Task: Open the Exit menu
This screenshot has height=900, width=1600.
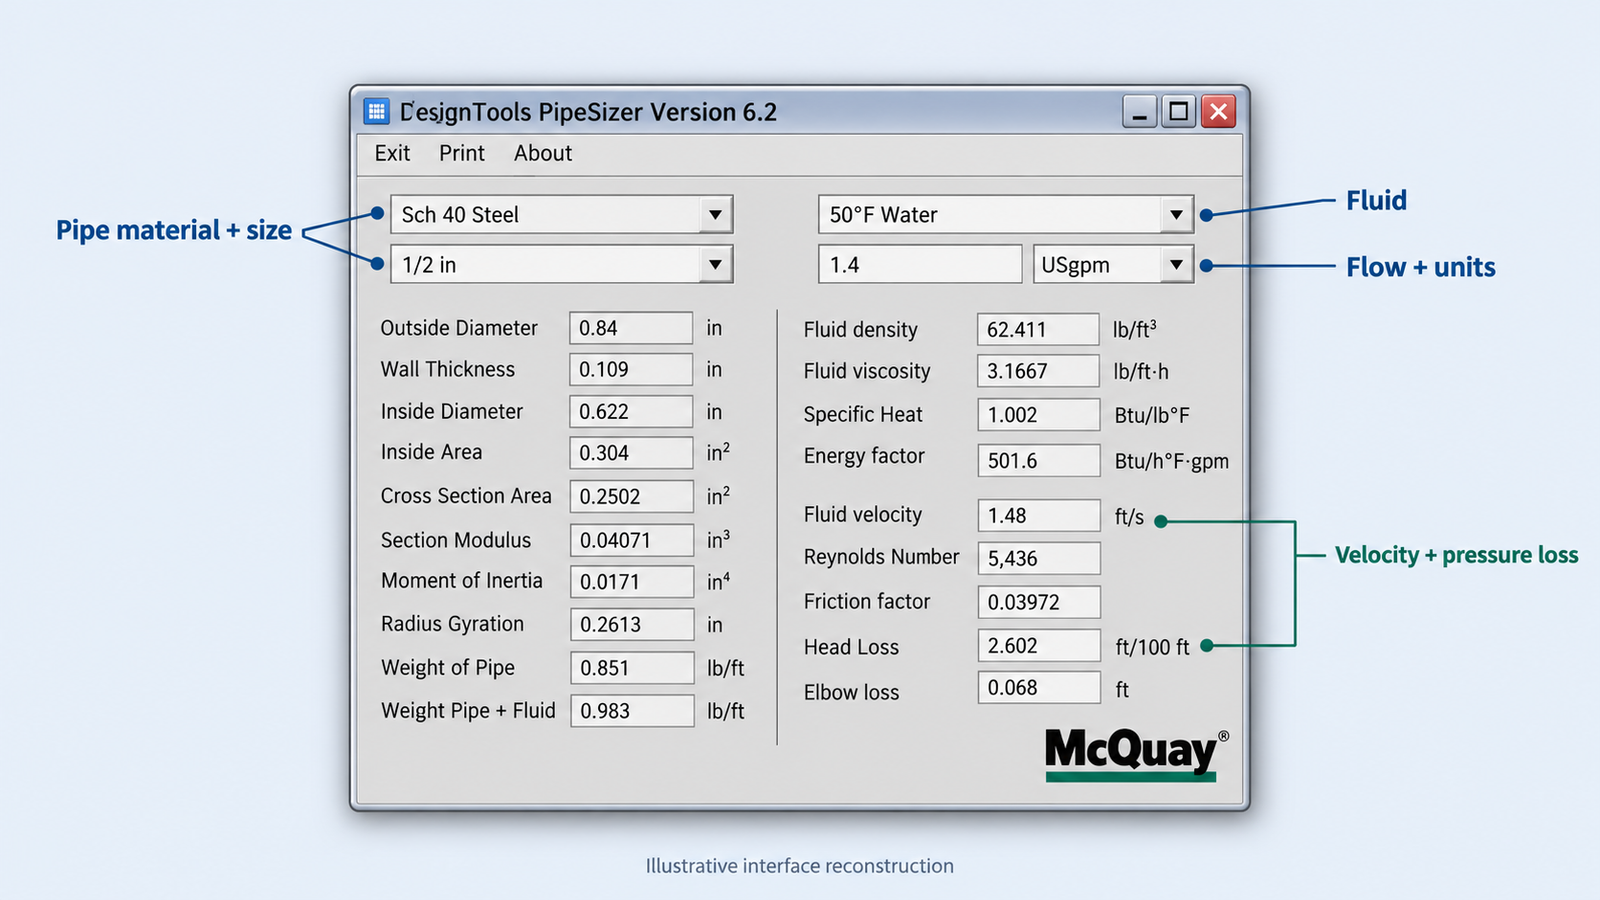Action: 392,153
